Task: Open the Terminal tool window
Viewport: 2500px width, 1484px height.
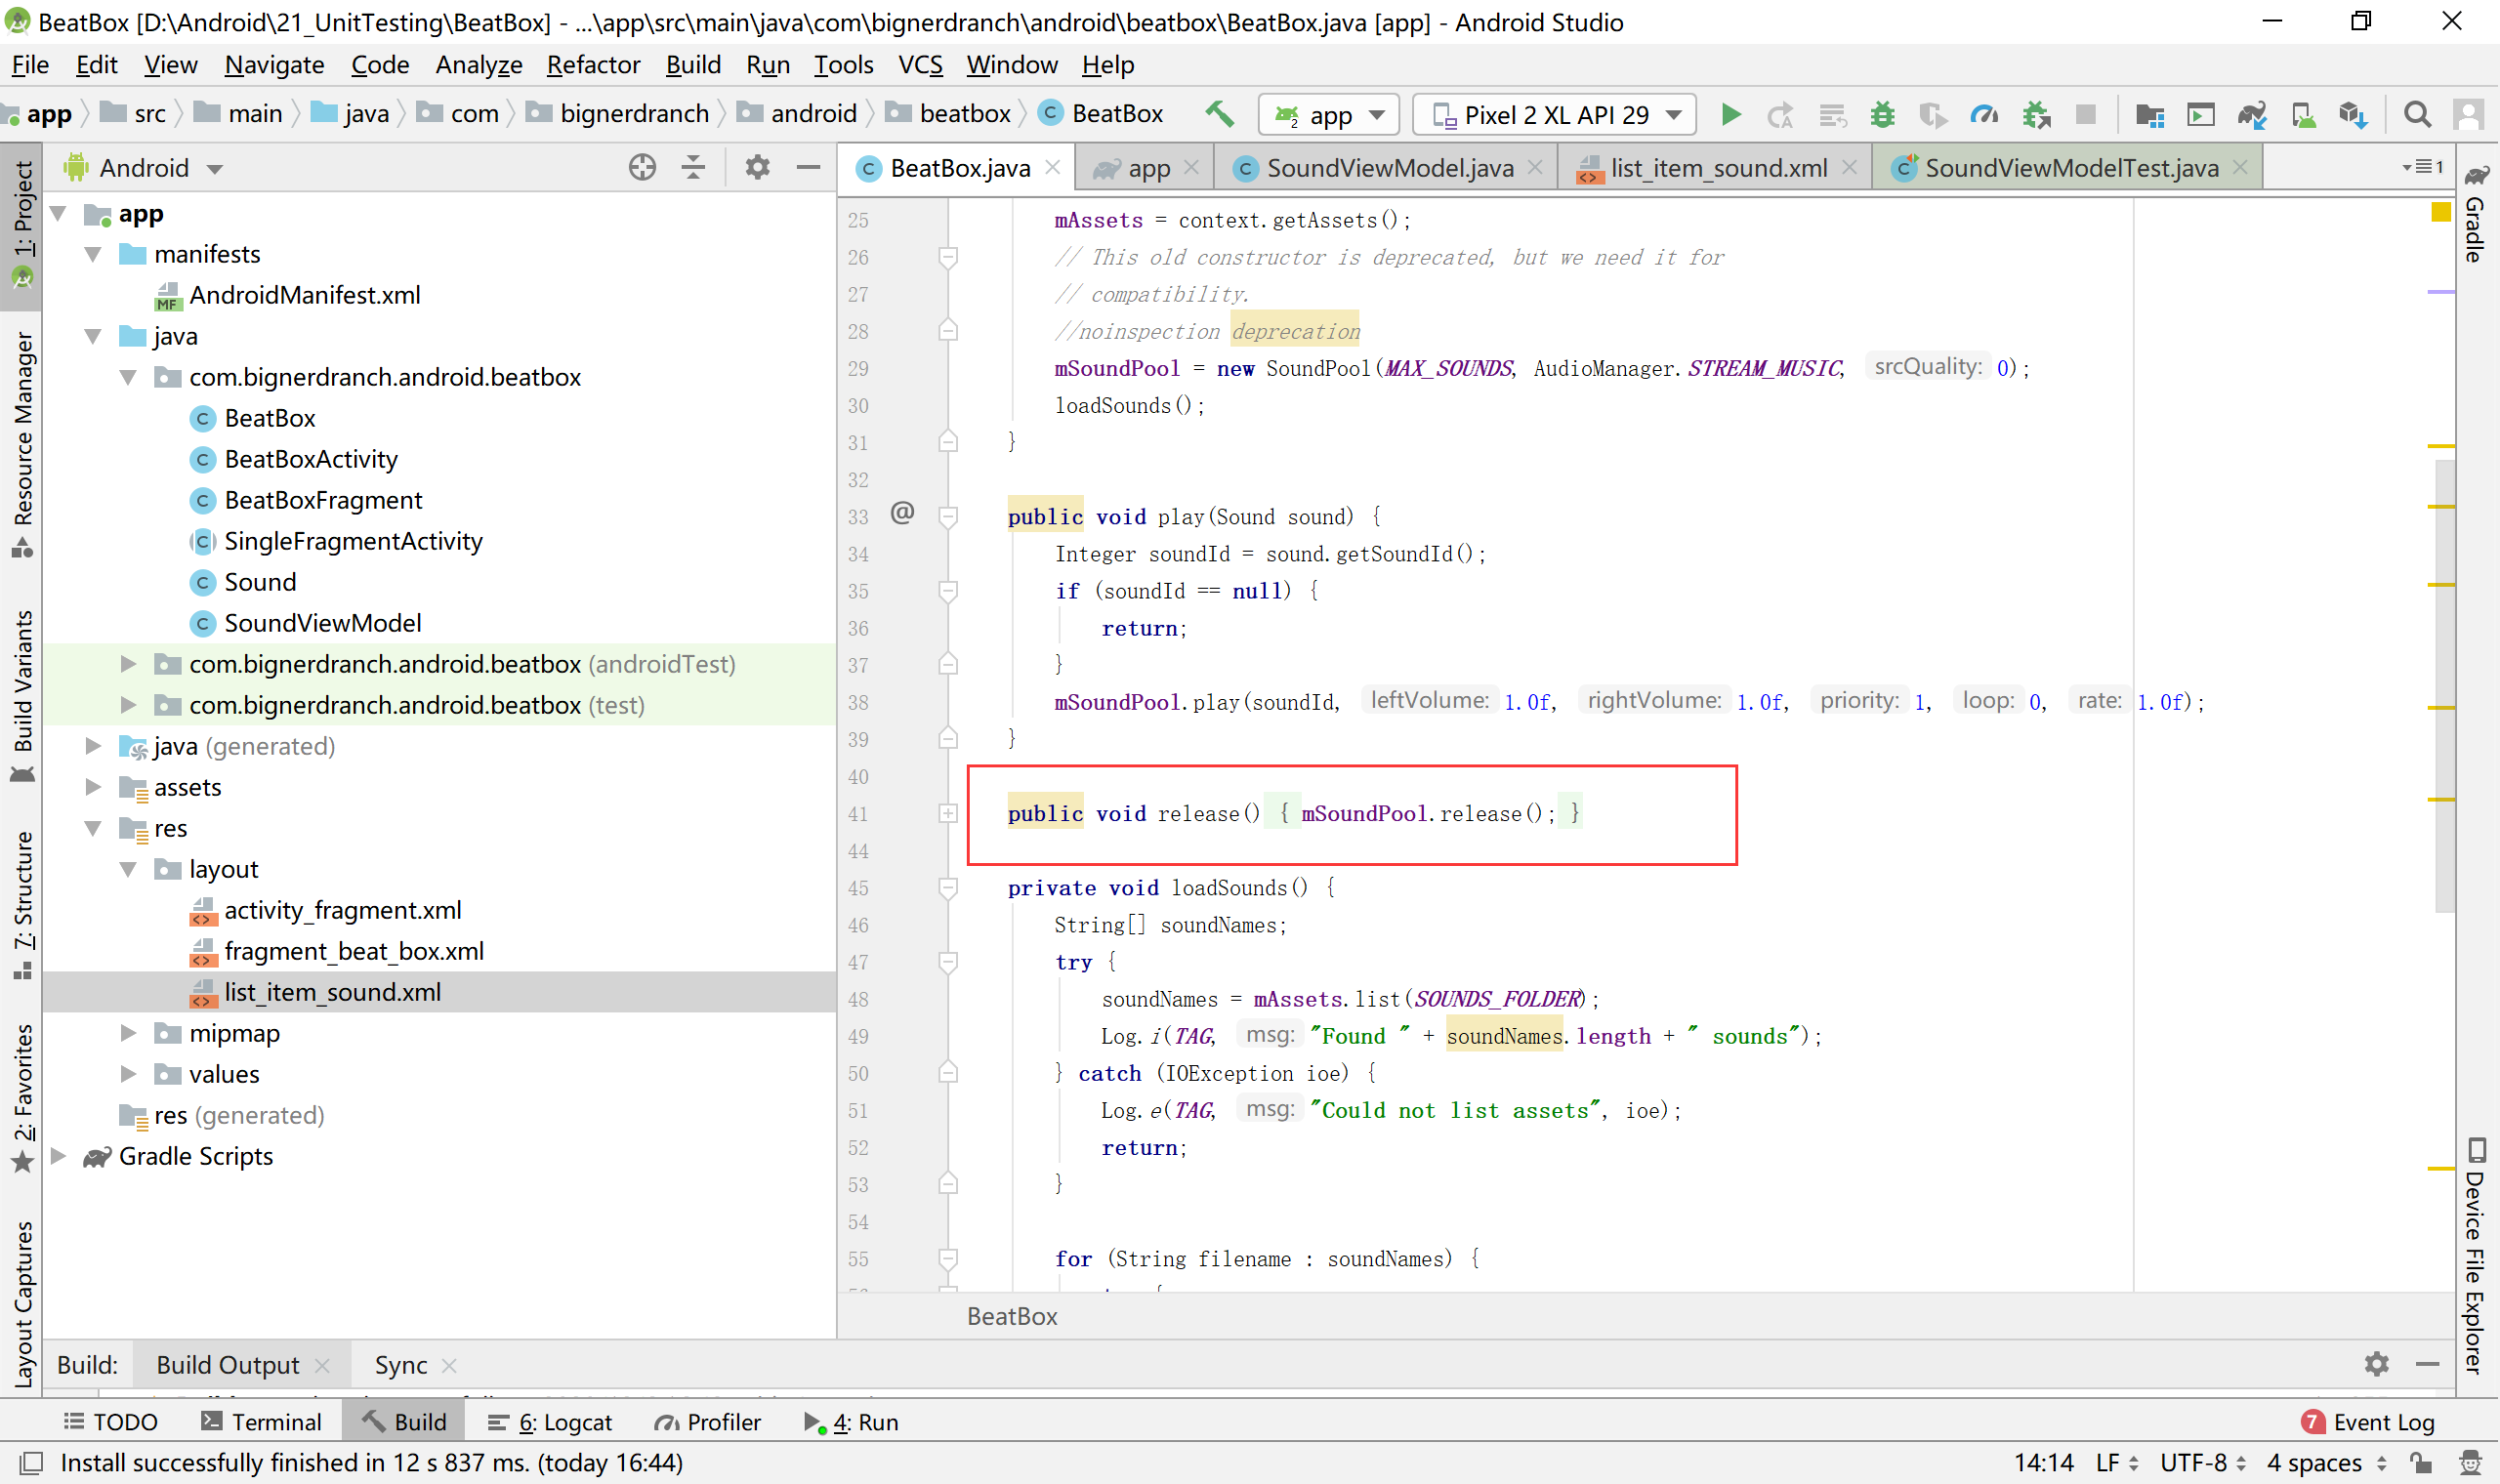Action: [x=261, y=1421]
